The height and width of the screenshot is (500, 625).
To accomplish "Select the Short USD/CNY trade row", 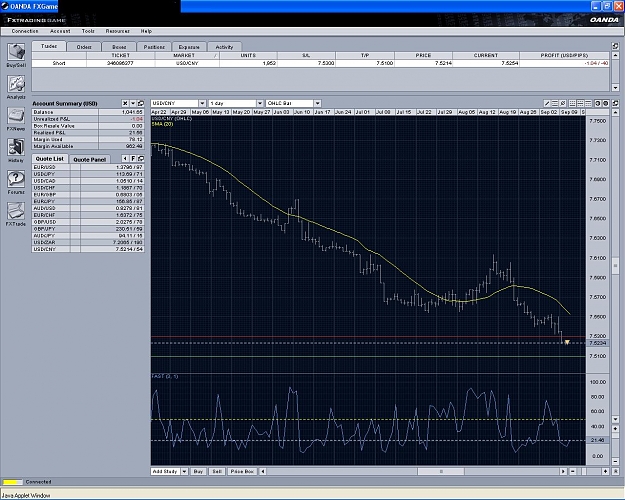I will point(320,63).
